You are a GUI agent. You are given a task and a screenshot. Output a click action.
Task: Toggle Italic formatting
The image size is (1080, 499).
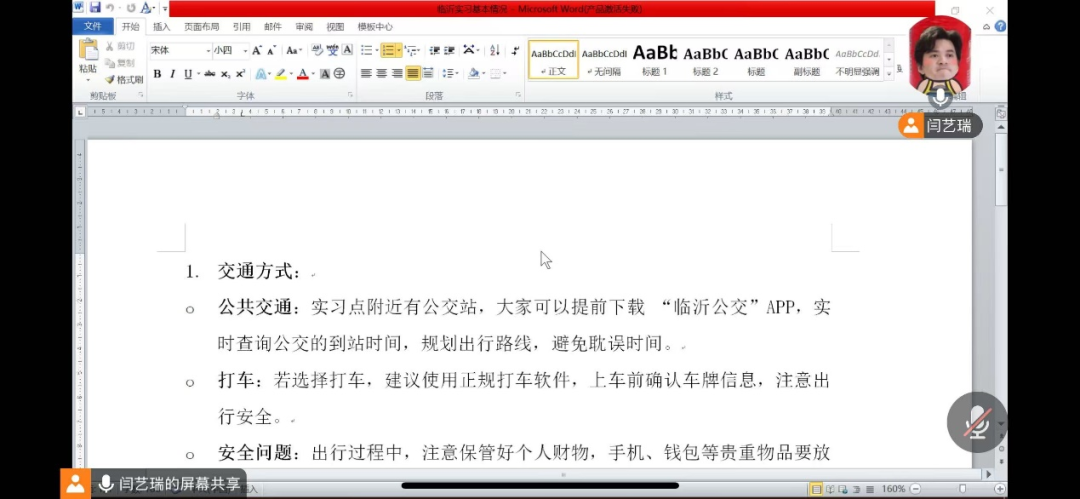click(172, 74)
